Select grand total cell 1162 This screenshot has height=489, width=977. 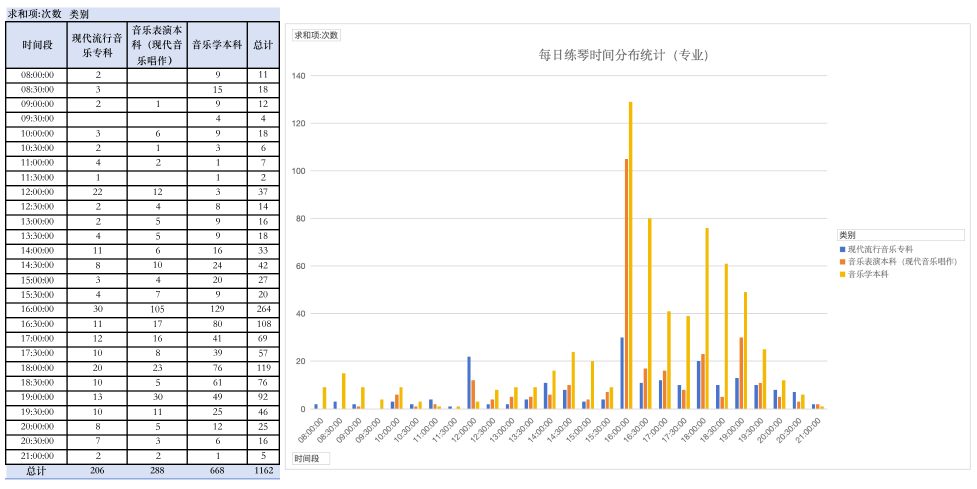[263, 471]
